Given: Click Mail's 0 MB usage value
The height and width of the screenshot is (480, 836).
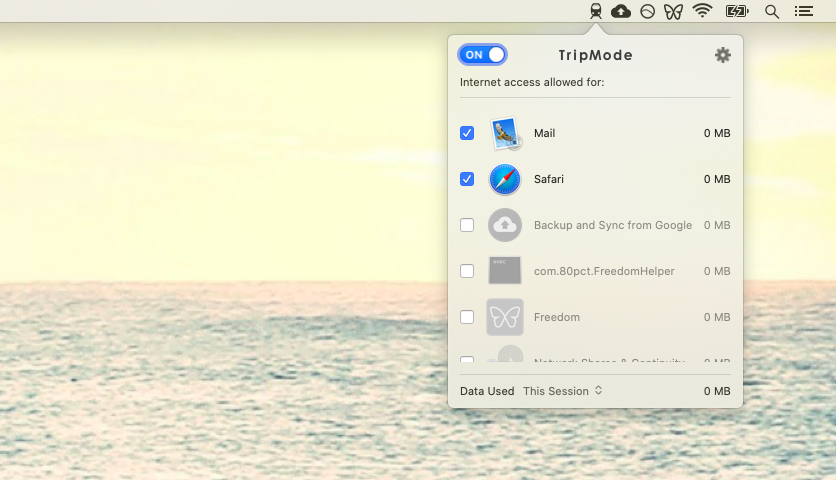Looking at the screenshot, I should click(x=717, y=133).
